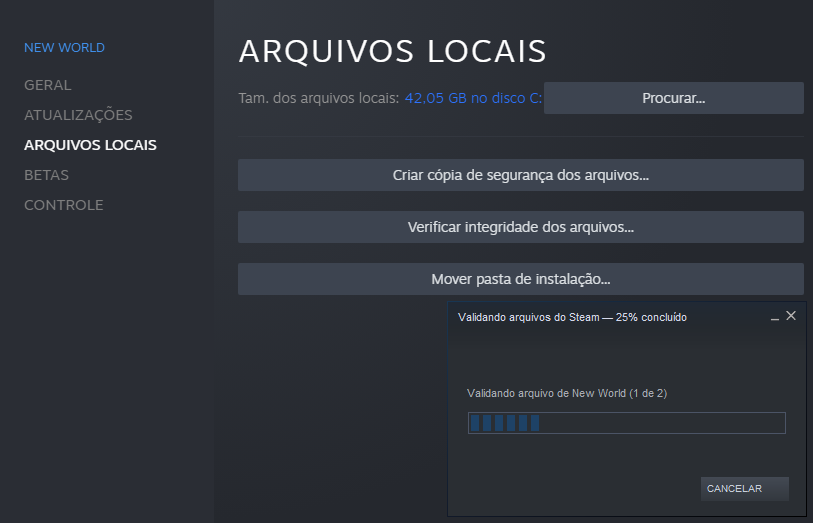The image size is (813, 523).
Task: Click Verificar integridade dos arquivos
Action: [x=521, y=227]
